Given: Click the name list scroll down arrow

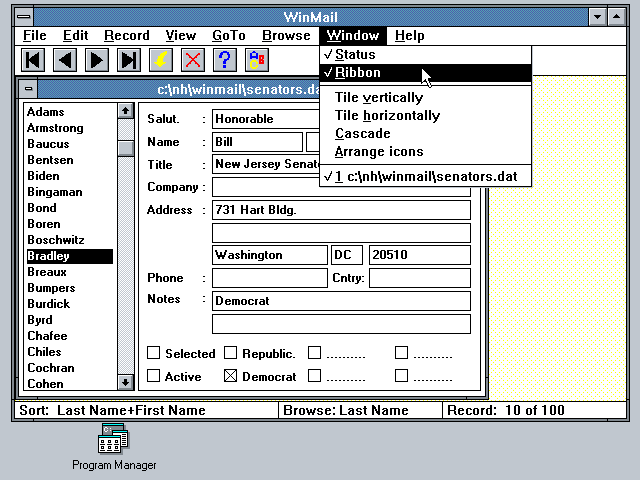Looking at the screenshot, I should tap(126, 382).
